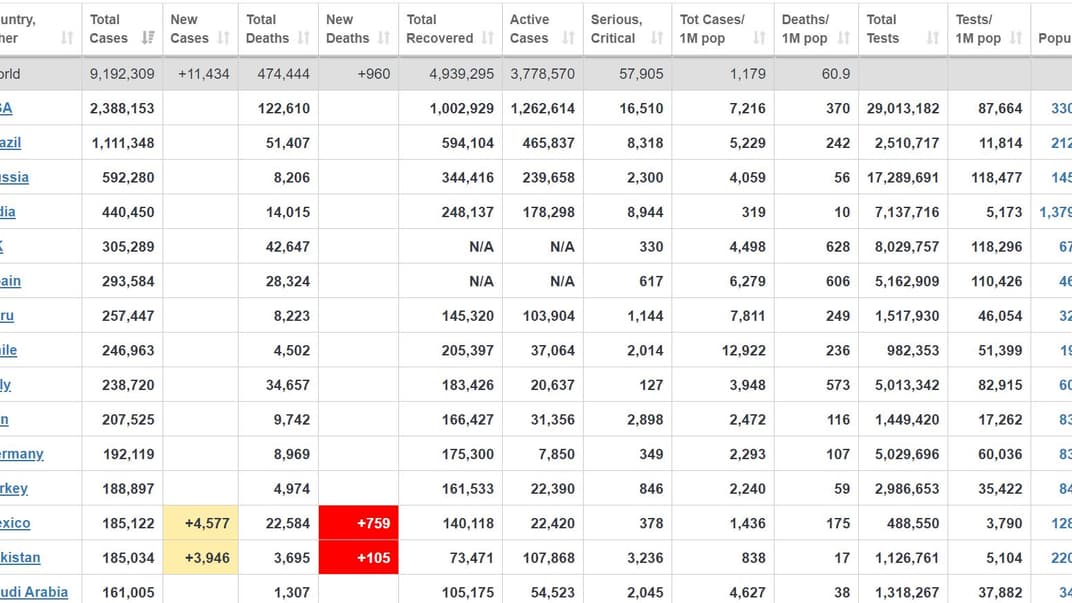Screen dimensions: 1072x603
Task: Click the World row total cases 9,192,309
Action: [x=122, y=74]
